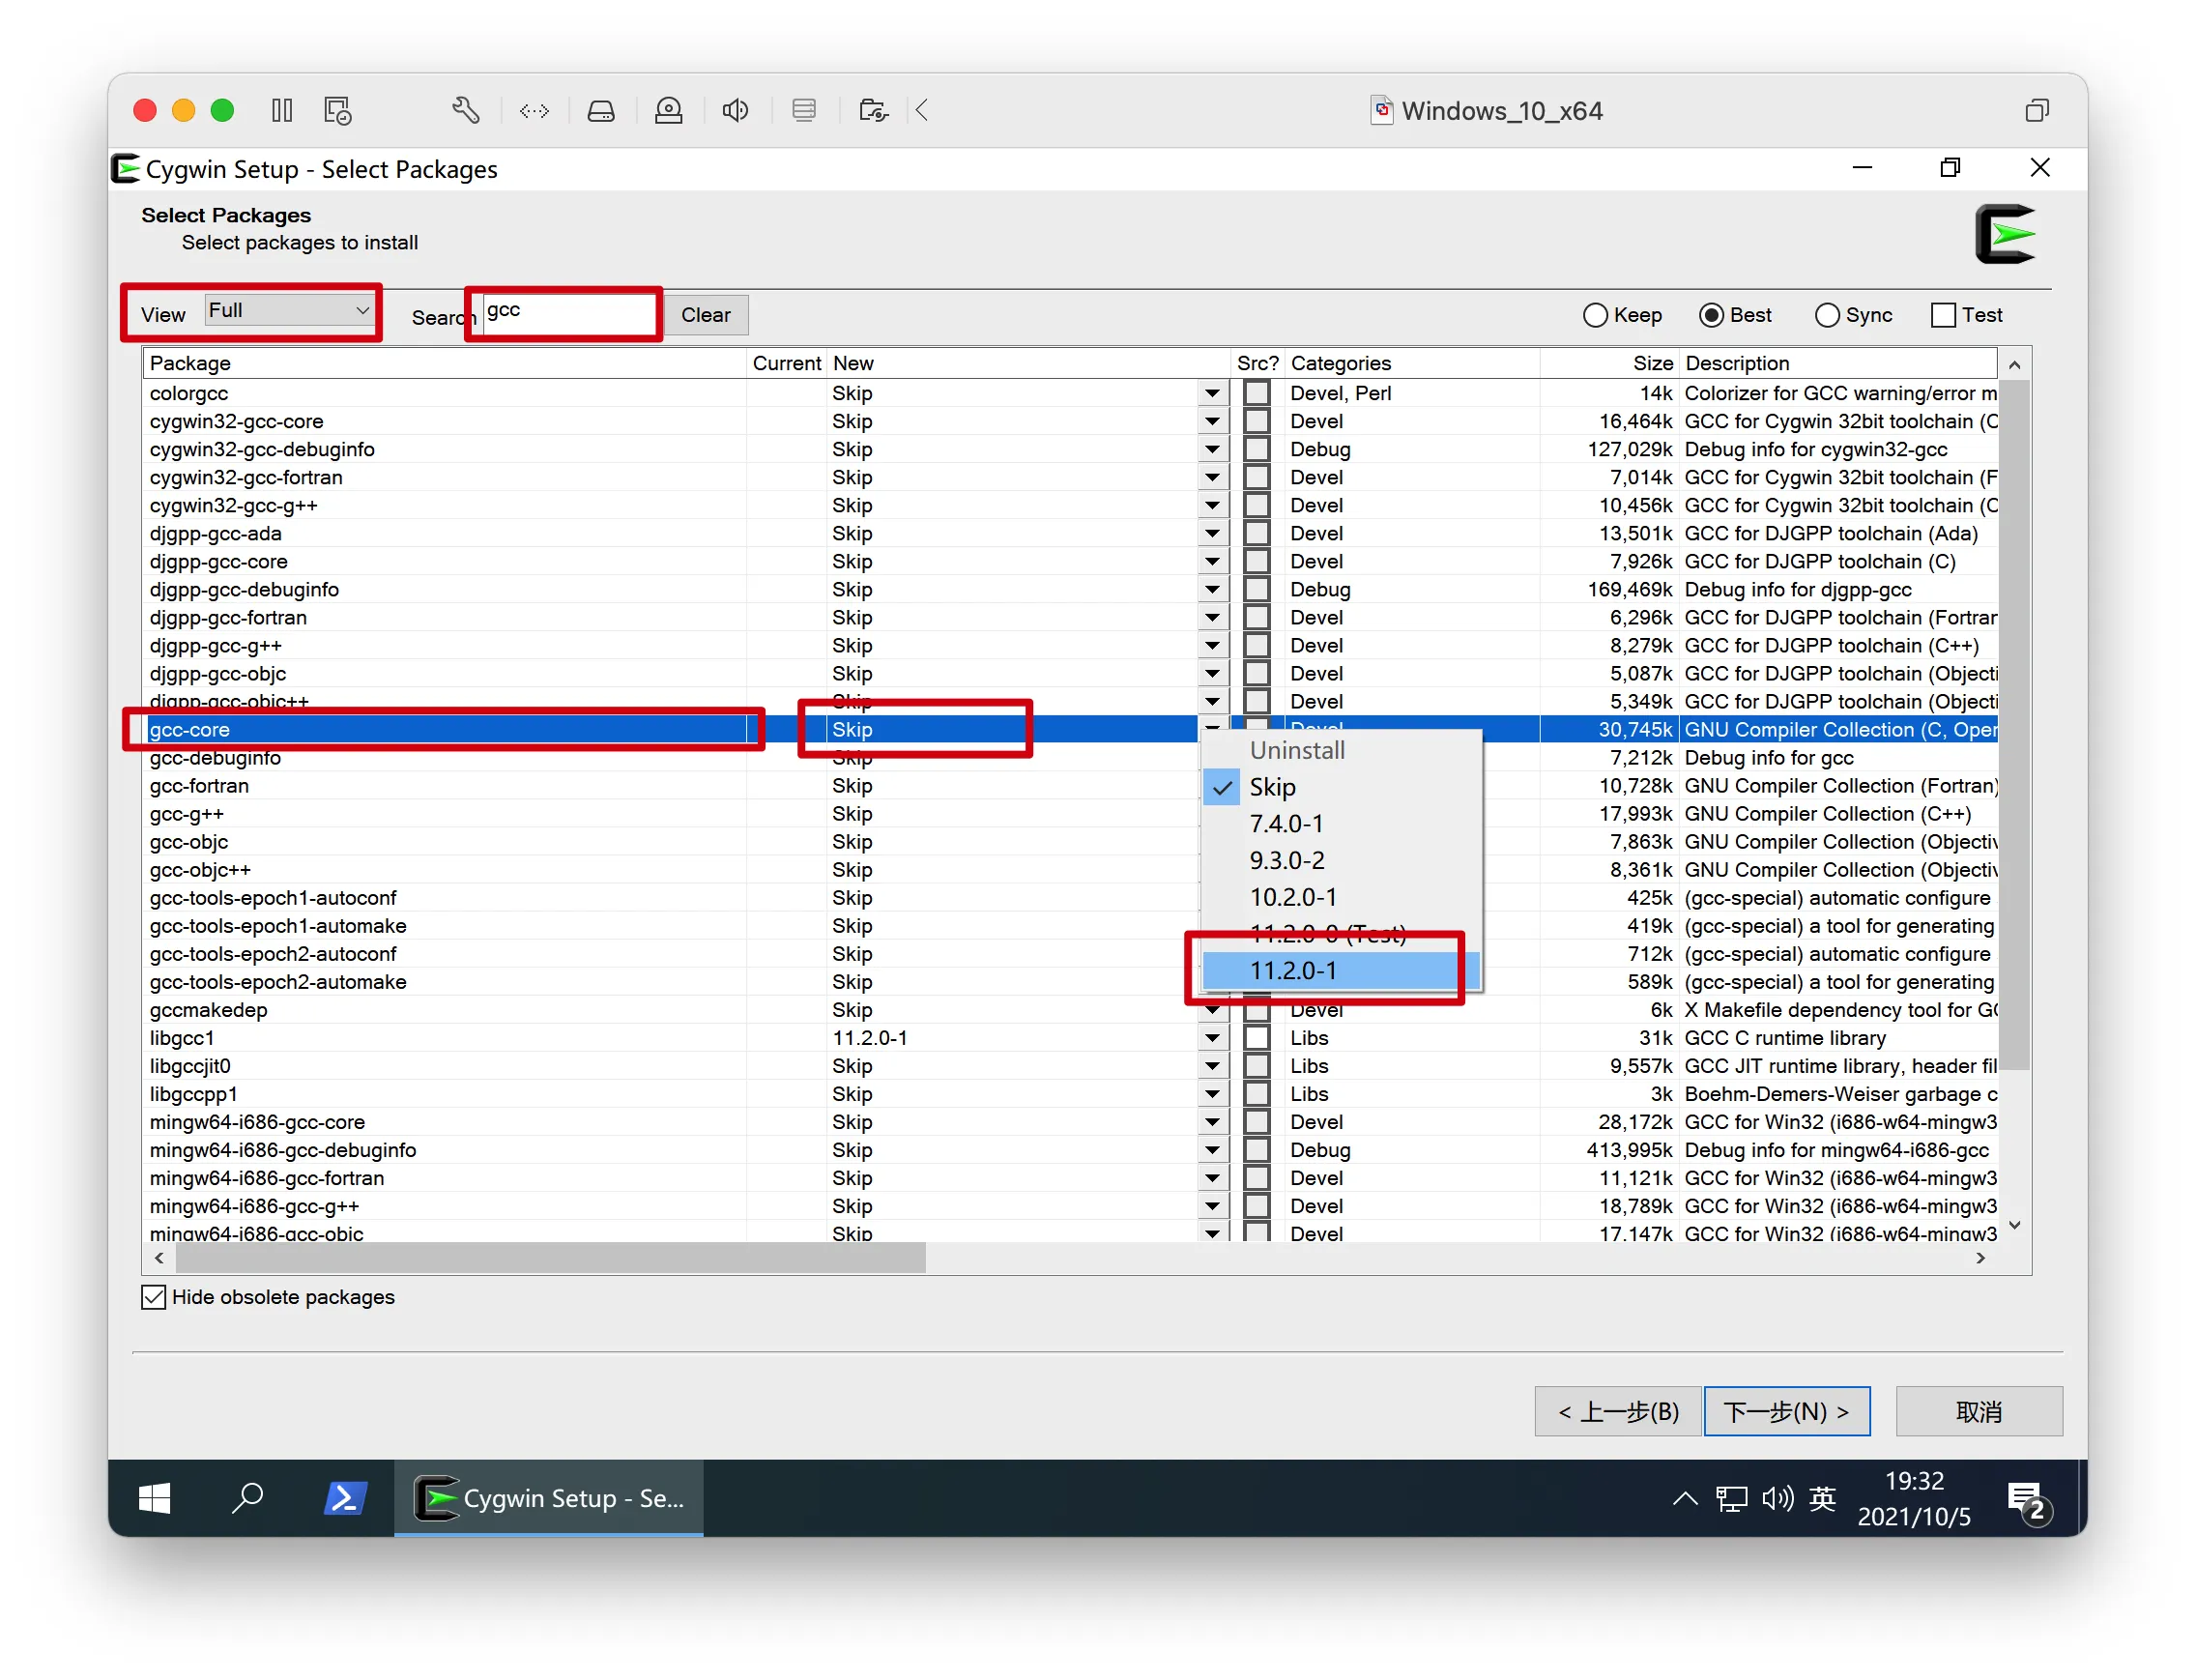Screen dimensions: 2196x1680
Task: Pause the VM with the pause icon
Action: click(282, 110)
